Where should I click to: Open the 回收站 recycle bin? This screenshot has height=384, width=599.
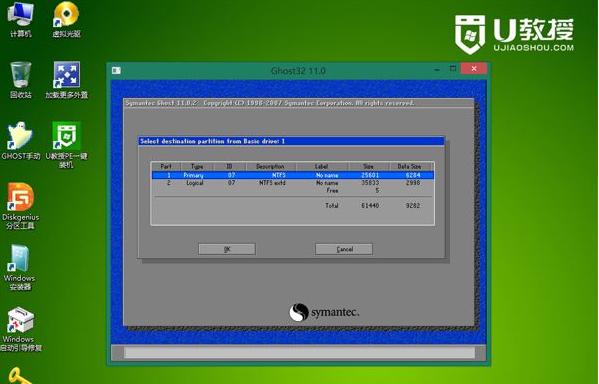pyautogui.click(x=21, y=79)
